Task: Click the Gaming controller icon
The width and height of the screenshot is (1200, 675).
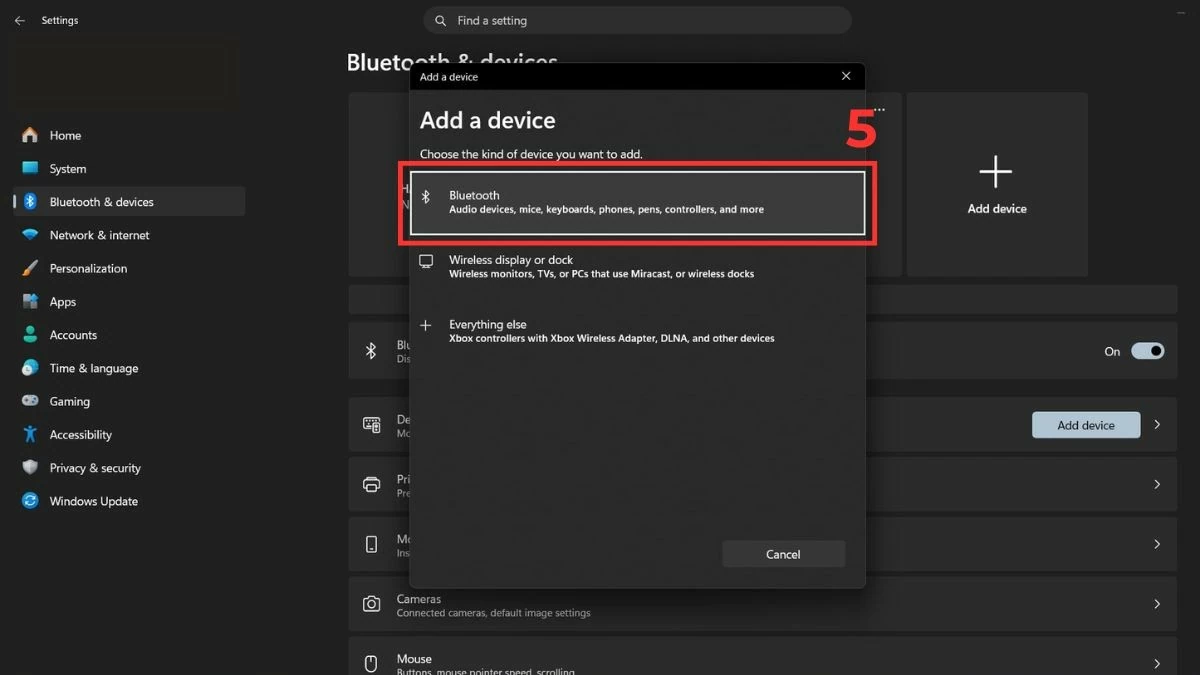Action: (30, 401)
